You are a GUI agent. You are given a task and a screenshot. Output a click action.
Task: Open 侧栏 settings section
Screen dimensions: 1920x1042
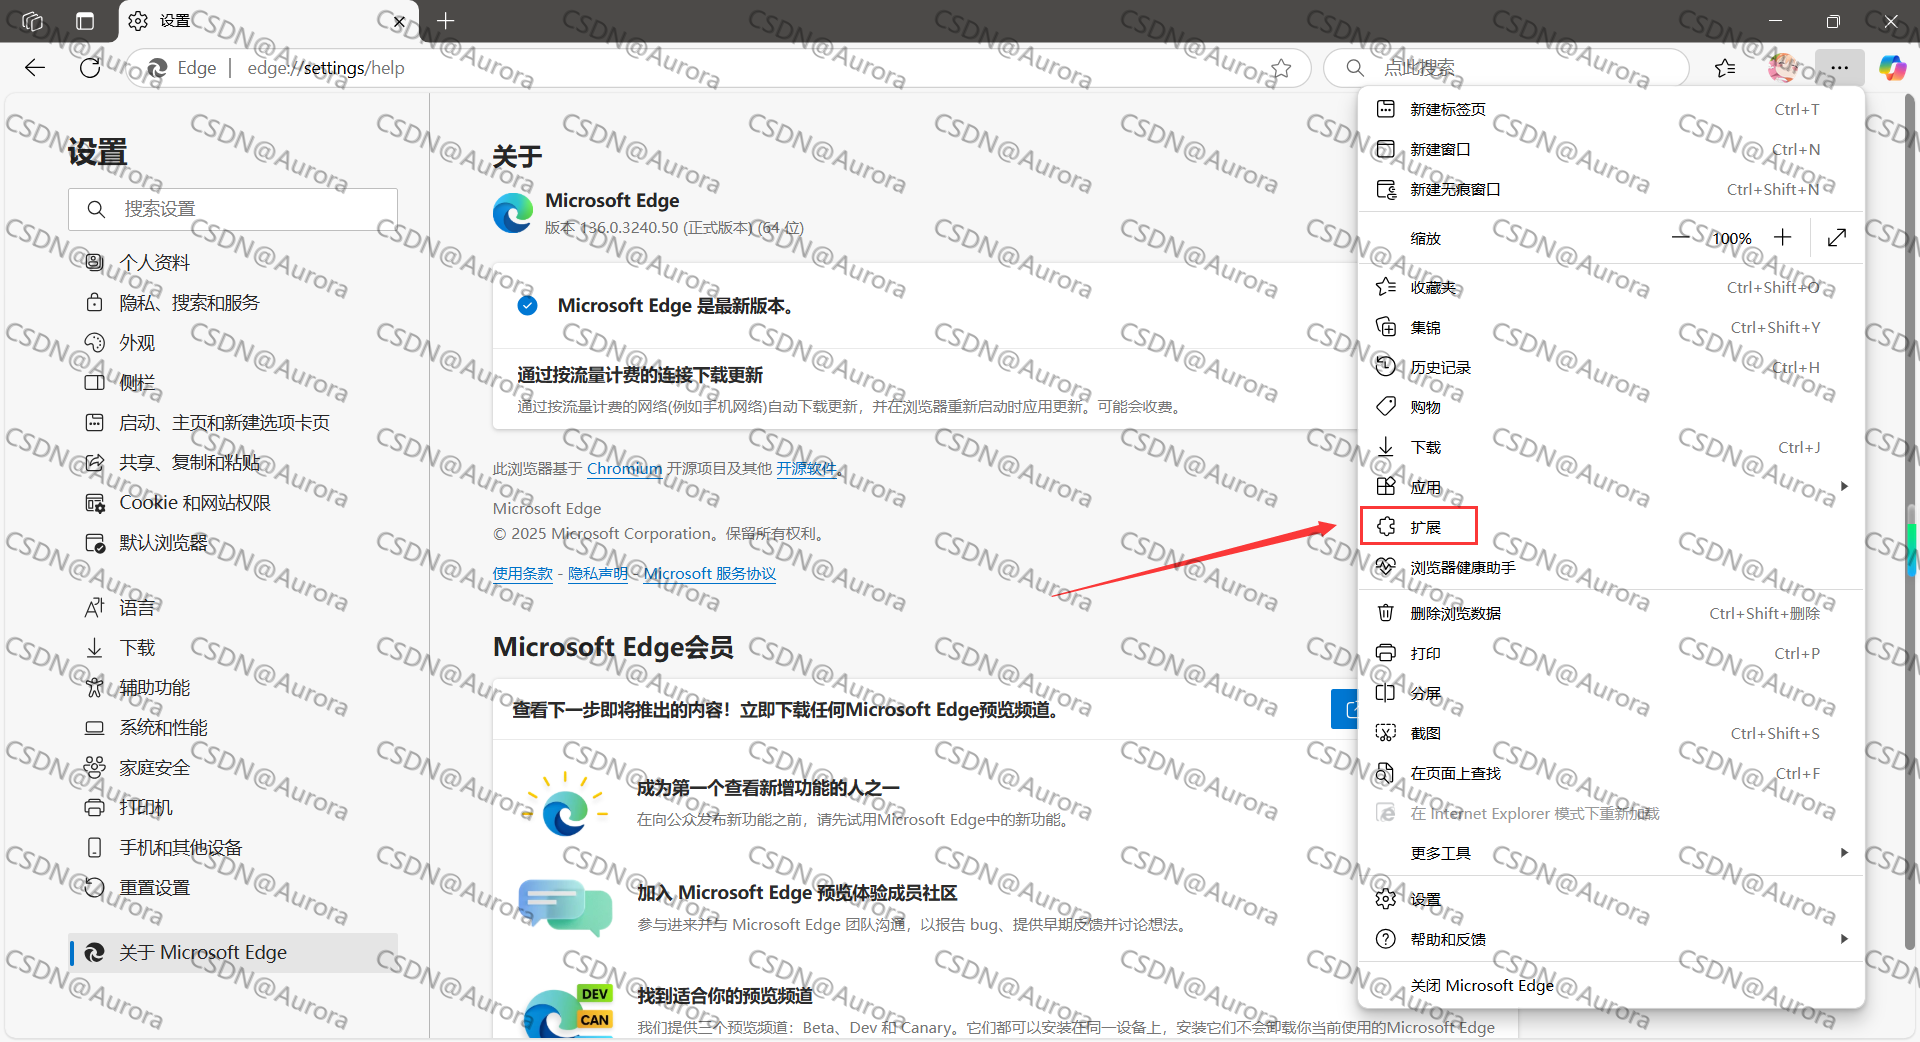click(233, 382)
